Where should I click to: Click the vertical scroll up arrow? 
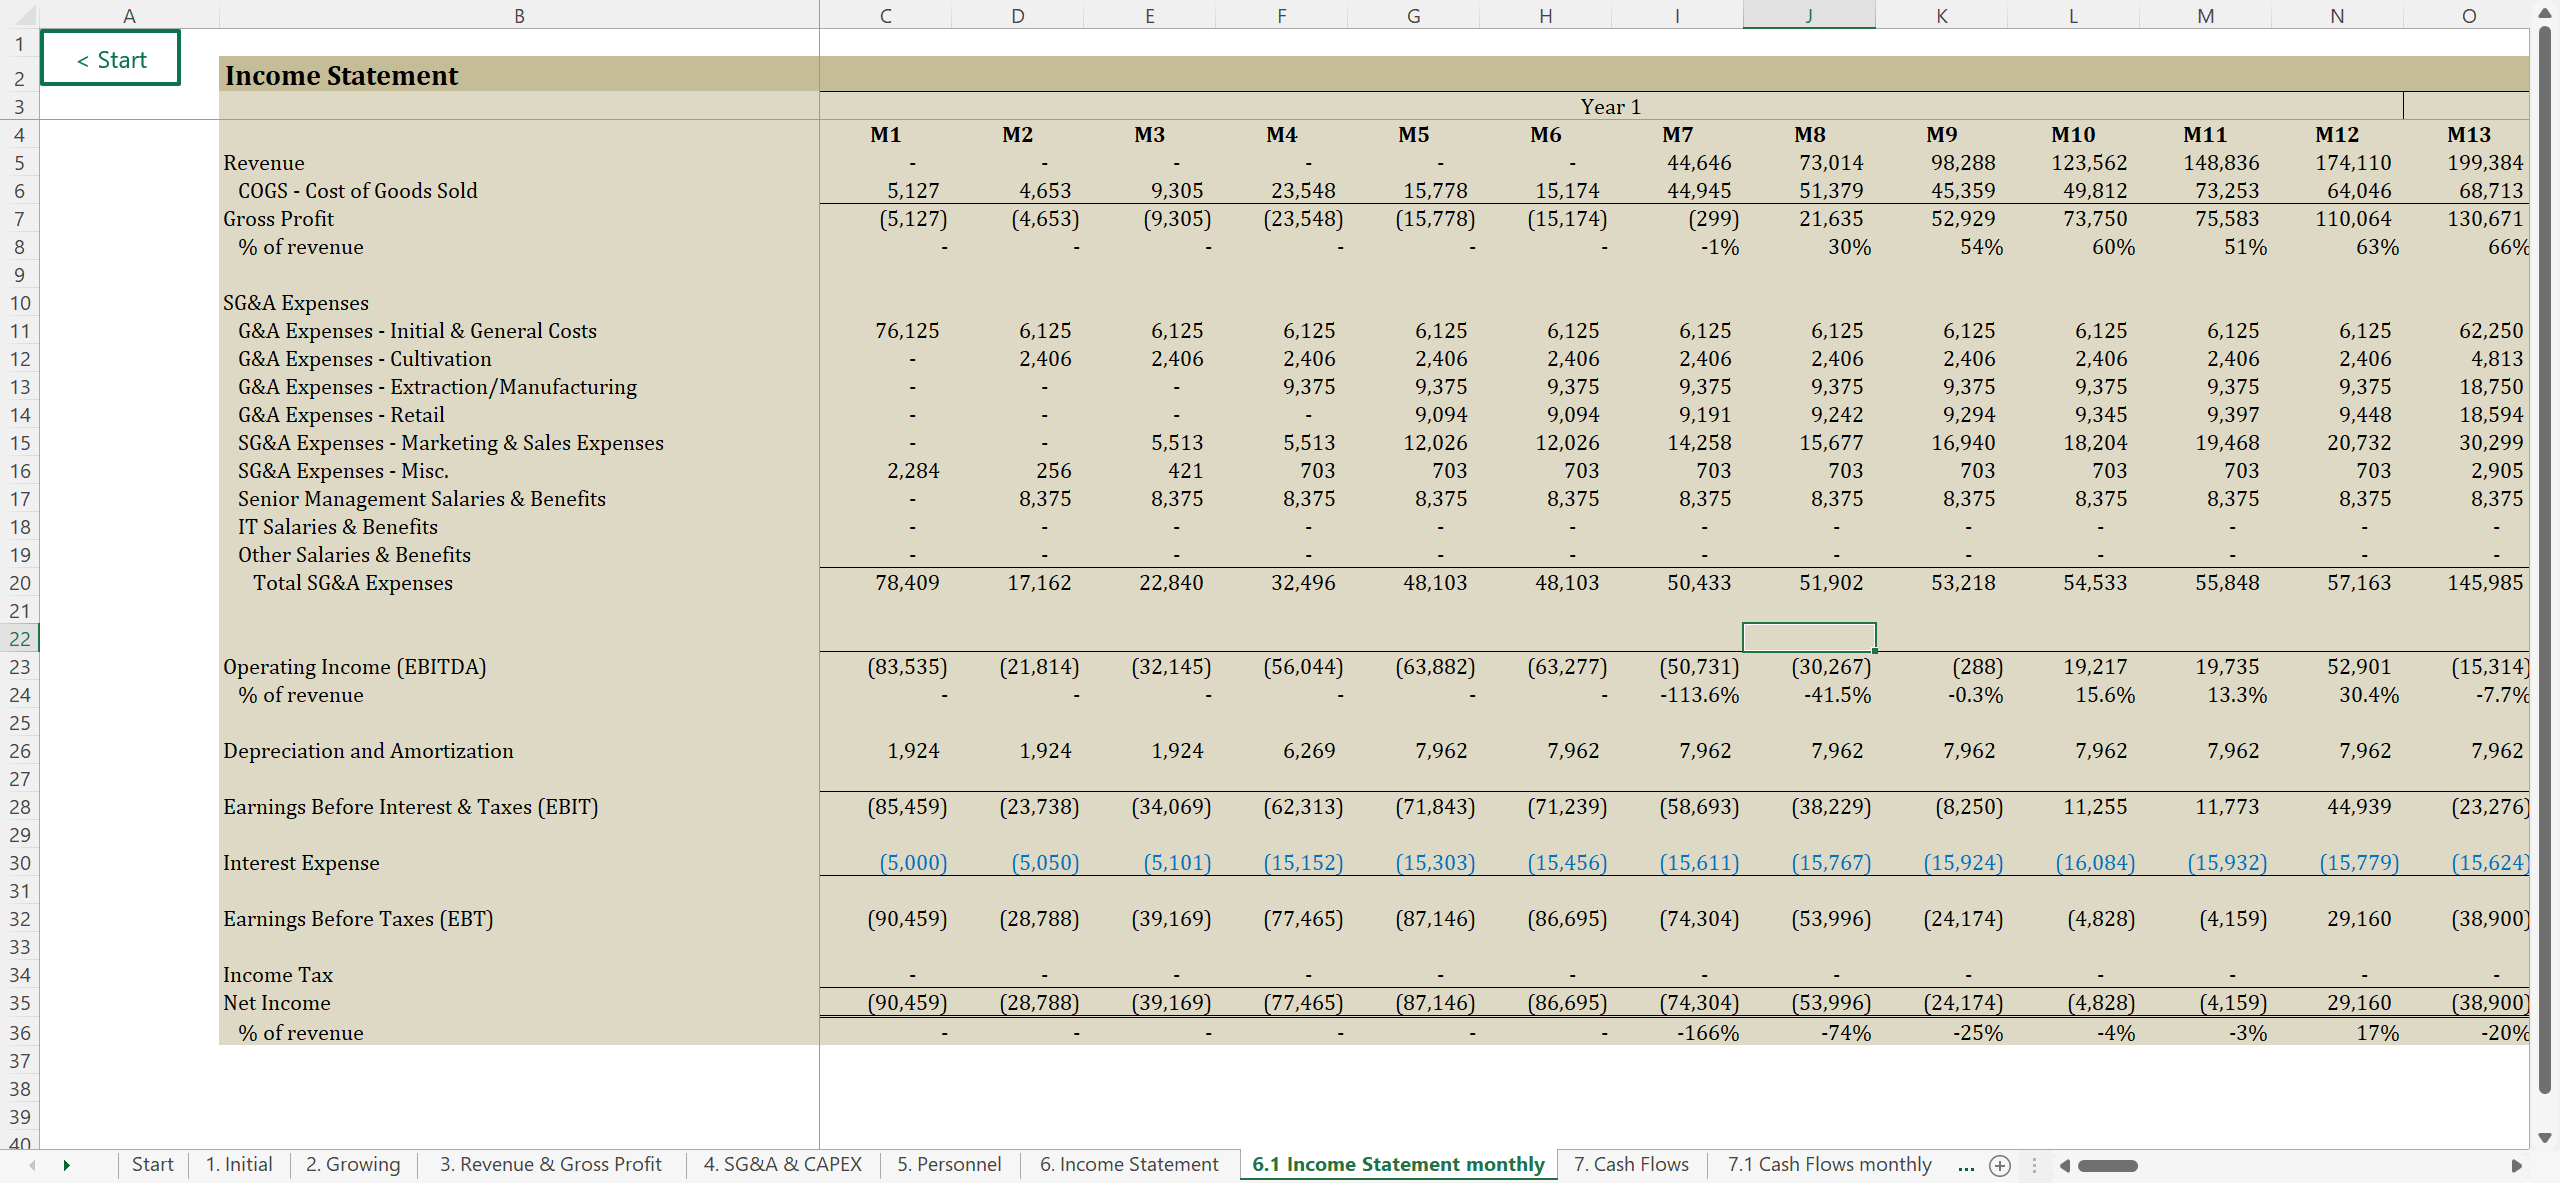(2544, 13)
